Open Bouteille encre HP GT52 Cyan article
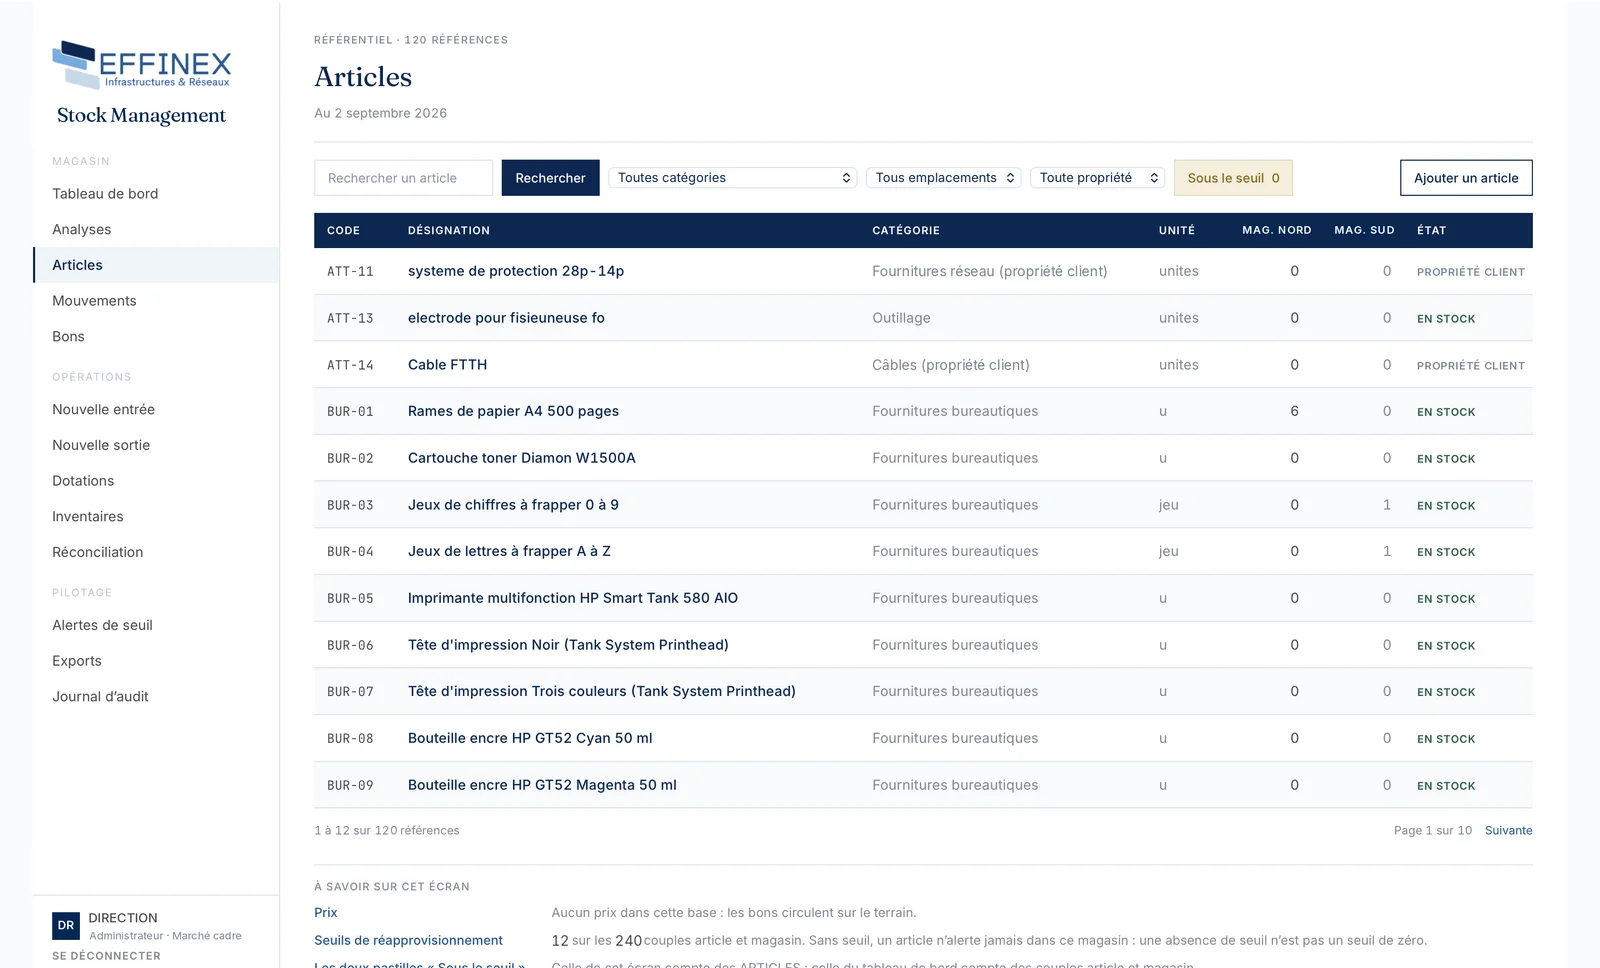Viewport: 1600px width, 968px height. click(530, 738)
